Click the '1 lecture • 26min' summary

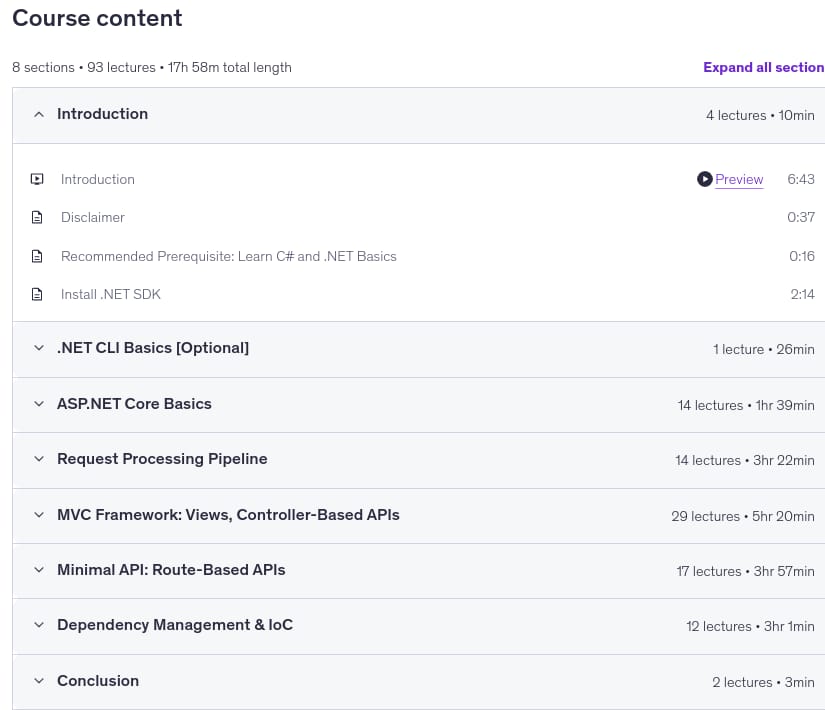pos(763,349)
